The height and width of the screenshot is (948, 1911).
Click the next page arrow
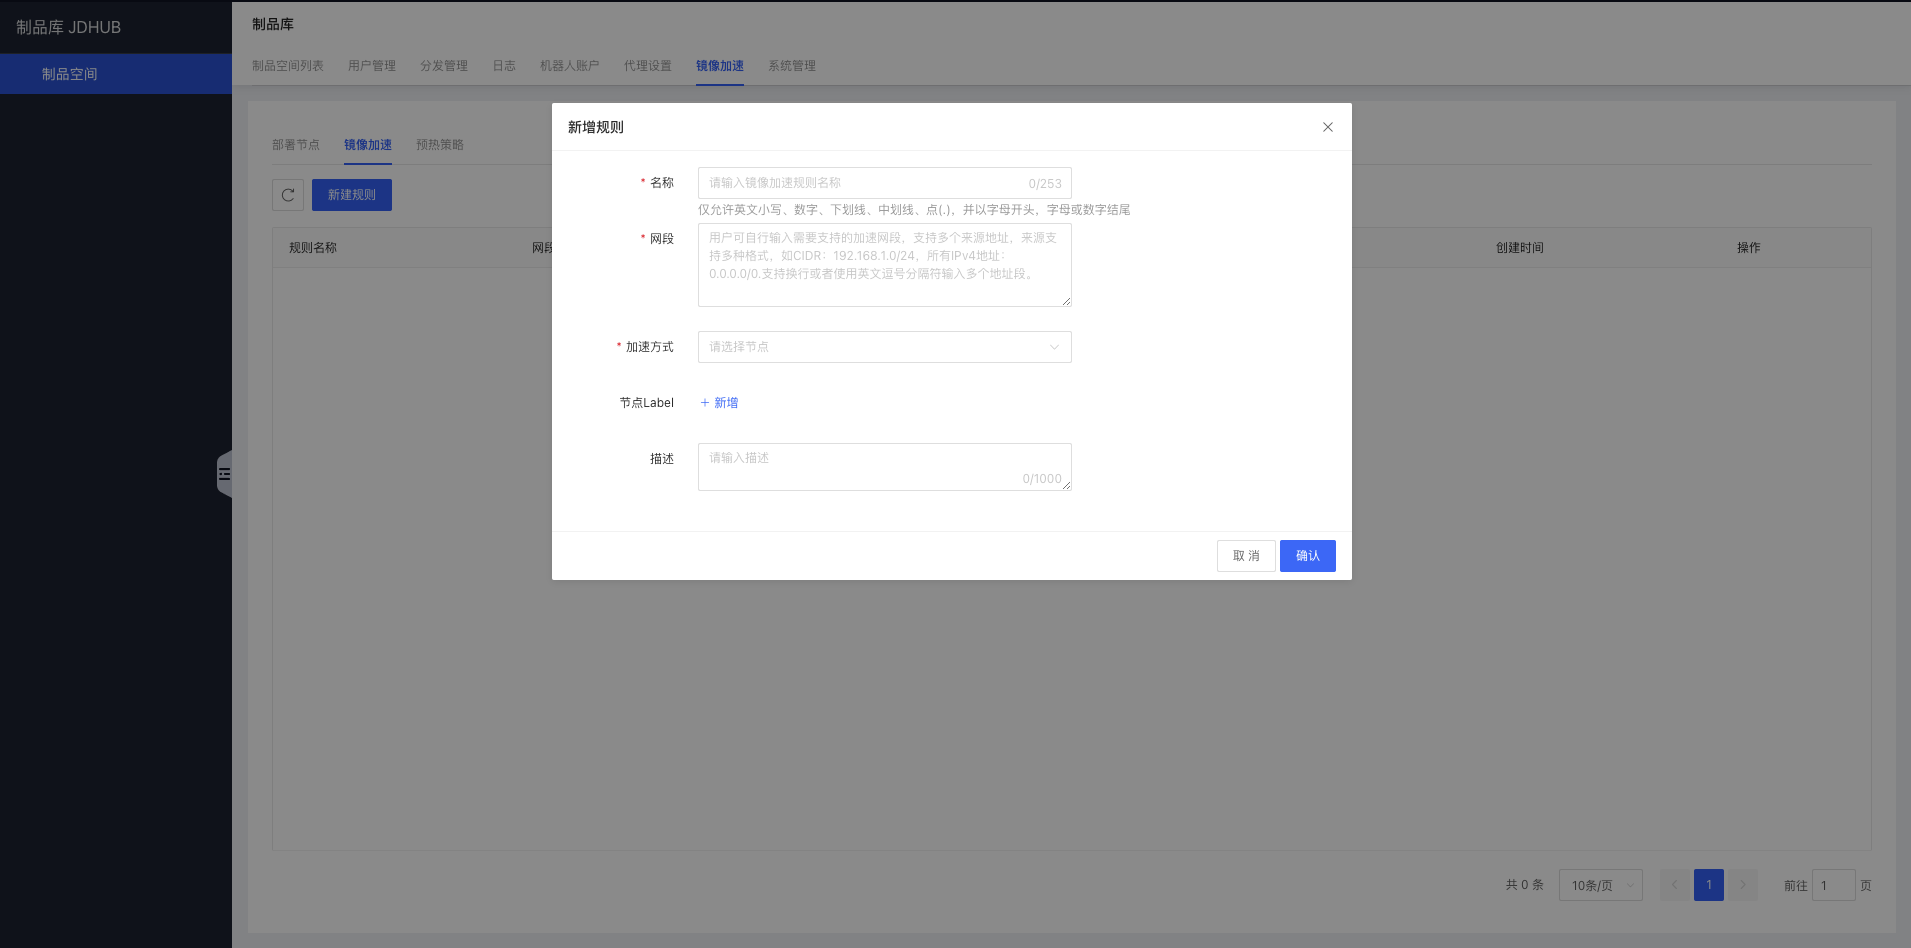1743,885
